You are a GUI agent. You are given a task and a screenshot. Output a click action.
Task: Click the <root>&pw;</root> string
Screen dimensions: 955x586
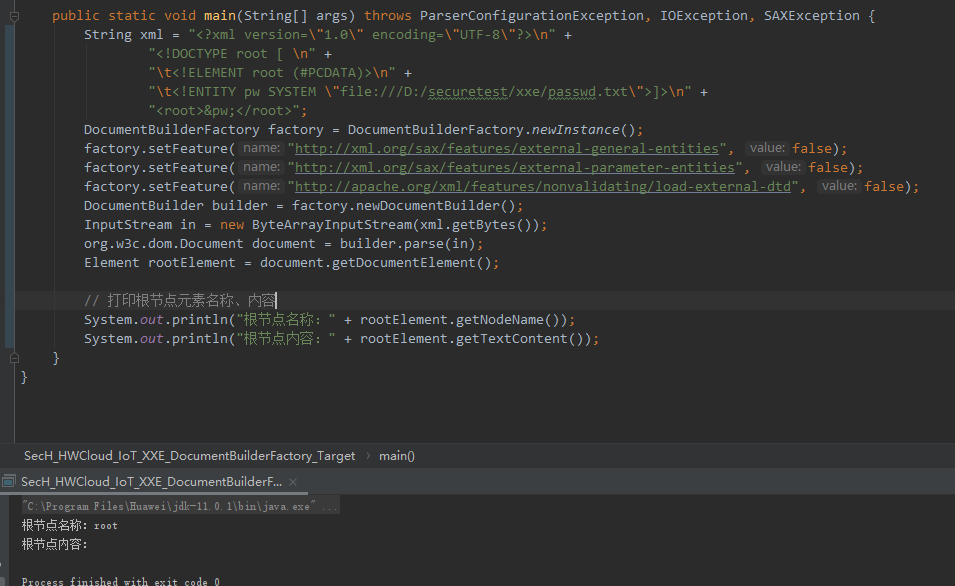(x=224, y=111)
